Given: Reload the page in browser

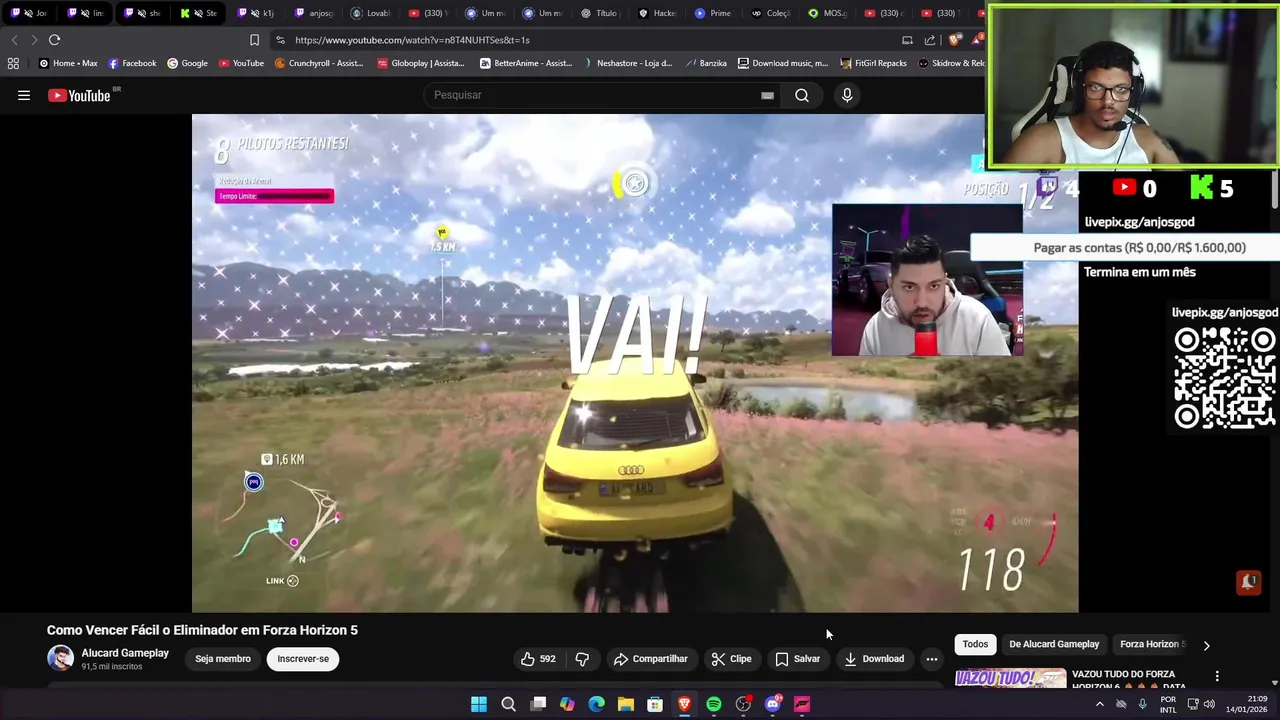Looking at the screenshot, I should pos(54,40).
